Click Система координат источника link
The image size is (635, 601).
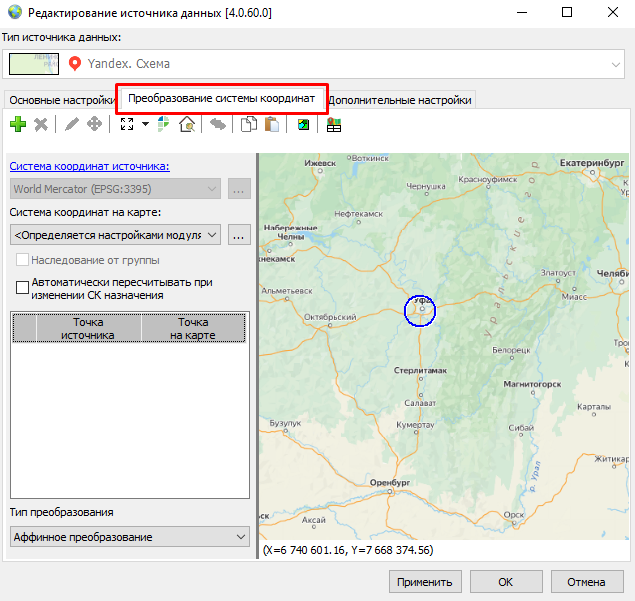pyautogui.click(x=89, y=166)
